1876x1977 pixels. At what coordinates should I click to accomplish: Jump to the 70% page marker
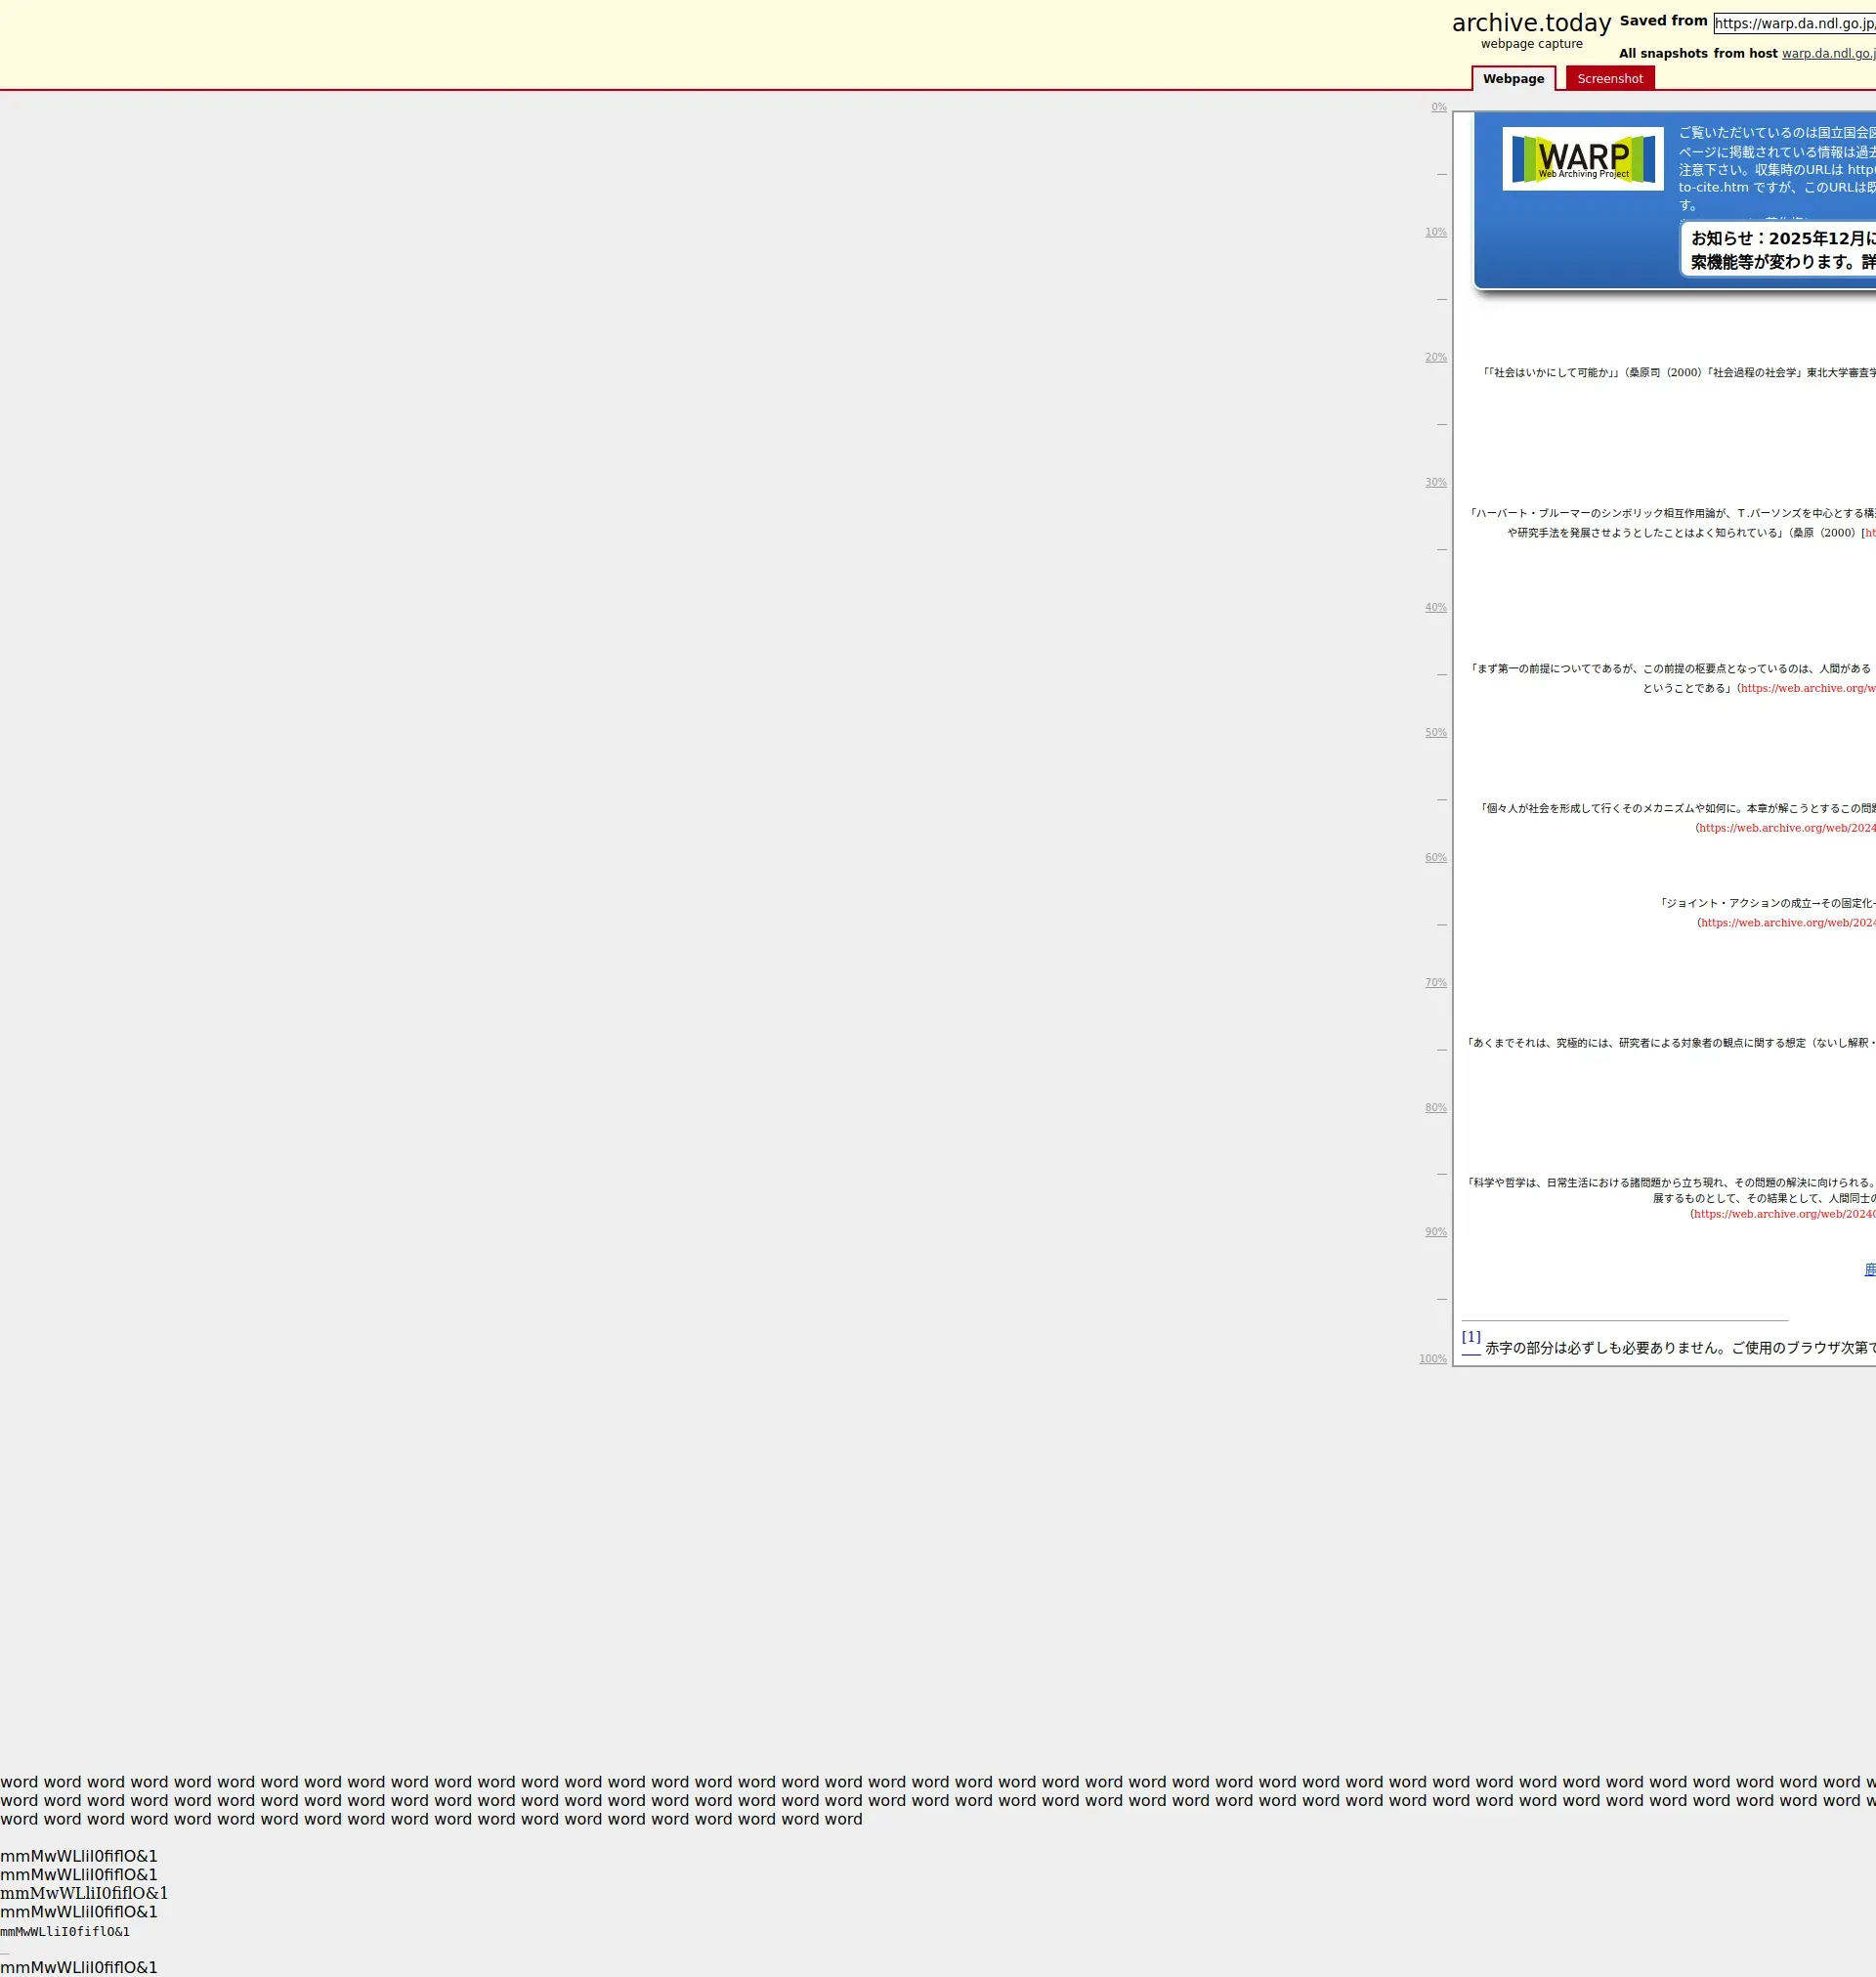(x=1435, y=982)
